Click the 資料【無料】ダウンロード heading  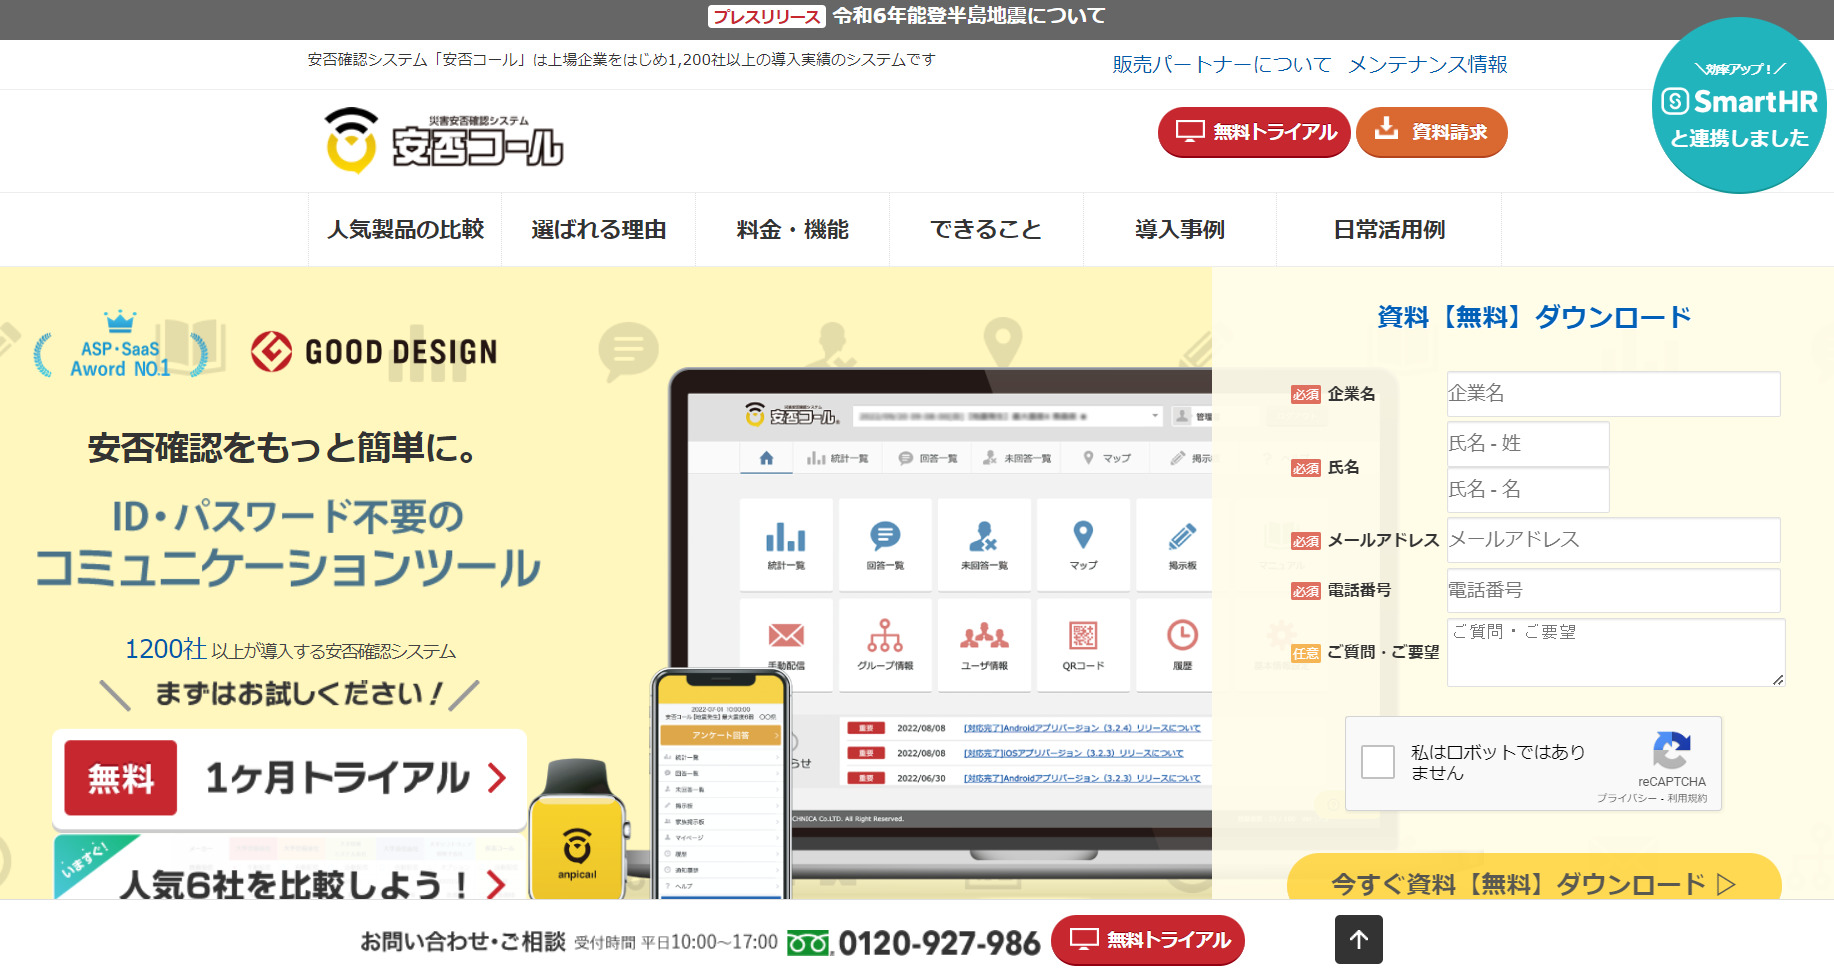pos(1534,317)
